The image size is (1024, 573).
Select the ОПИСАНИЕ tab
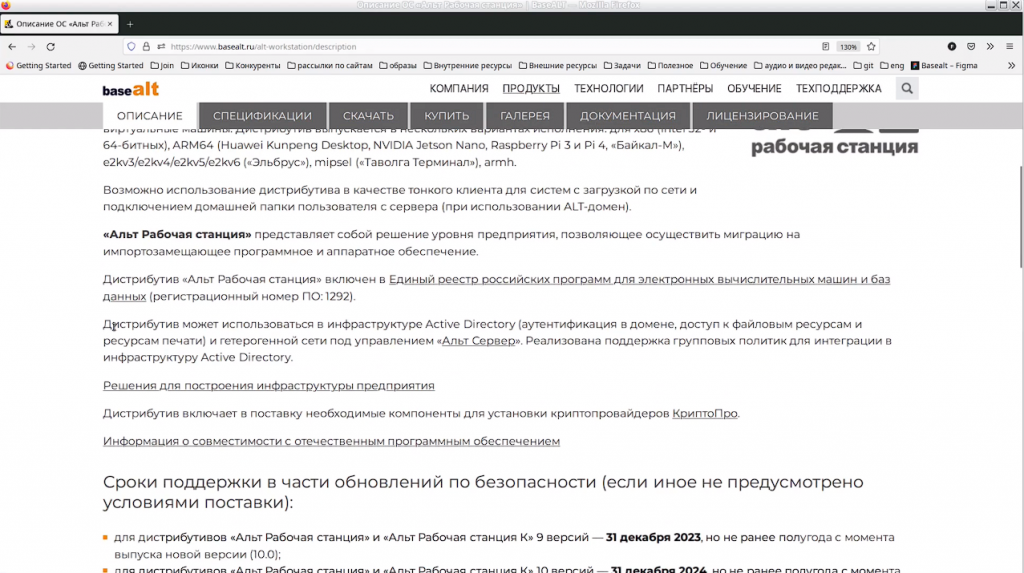[x=150, y=116]
